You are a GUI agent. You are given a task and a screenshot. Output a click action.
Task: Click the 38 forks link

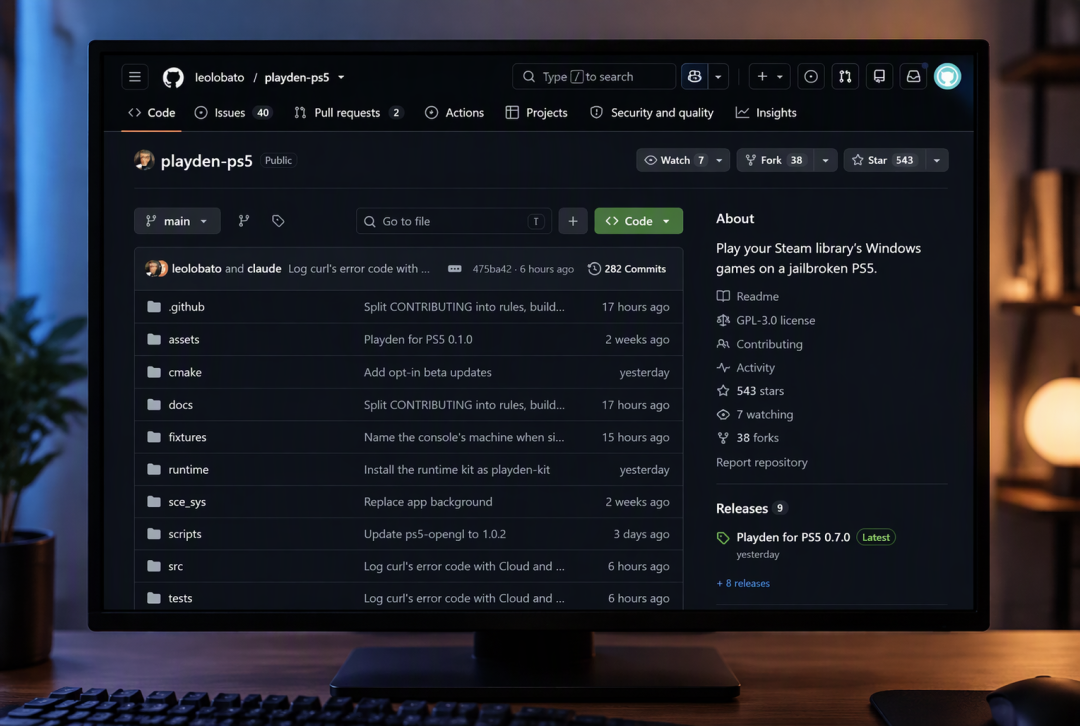coord(757,437)
